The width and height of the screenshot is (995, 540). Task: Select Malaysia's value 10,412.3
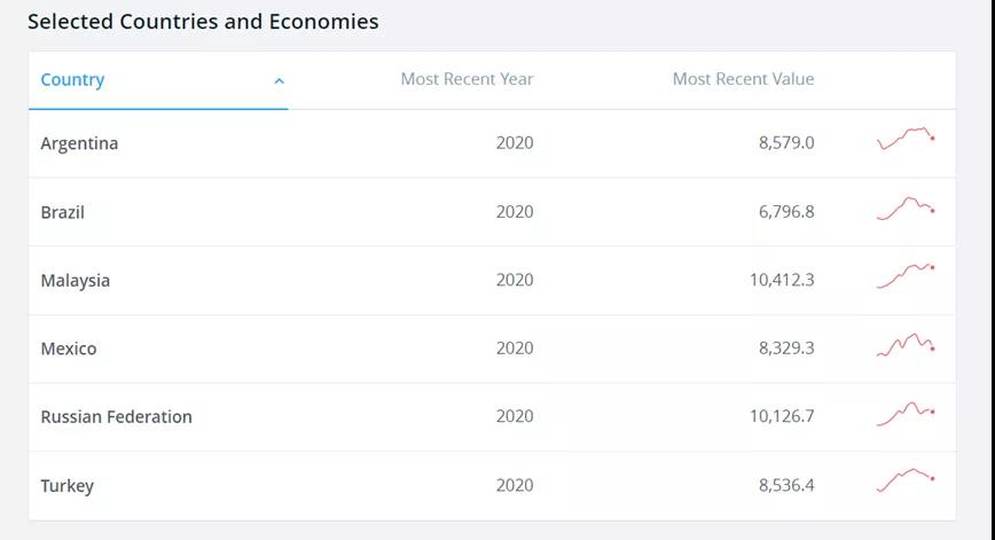point(781,280)
